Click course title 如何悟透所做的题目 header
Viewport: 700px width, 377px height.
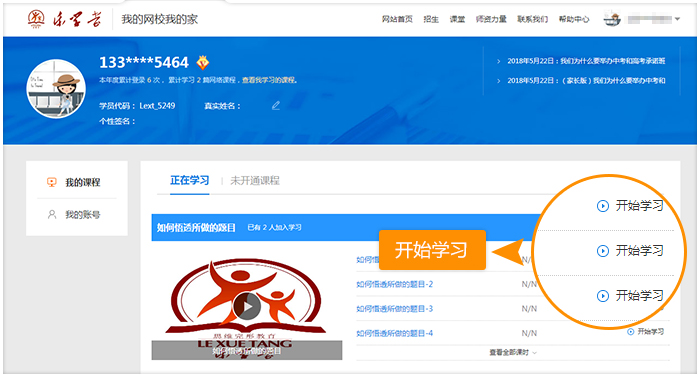pyautogui.click(x=196, y=227)
